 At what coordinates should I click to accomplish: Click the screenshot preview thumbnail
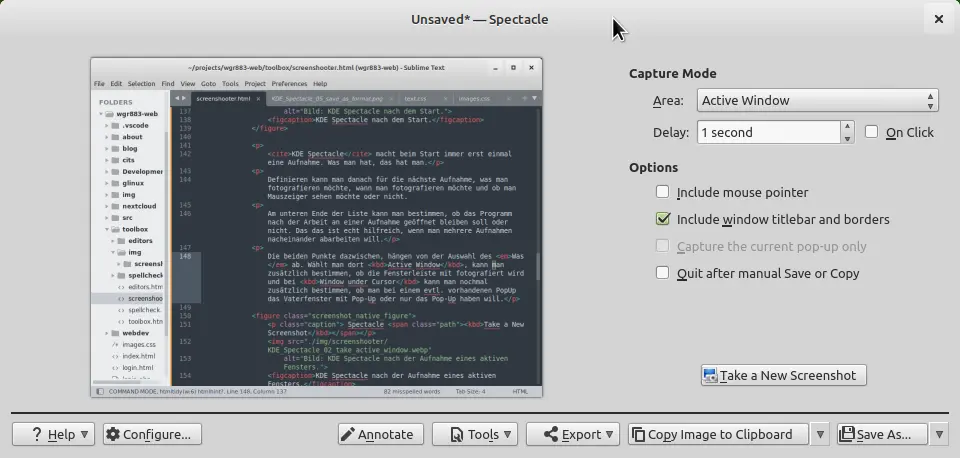point(316,227)
